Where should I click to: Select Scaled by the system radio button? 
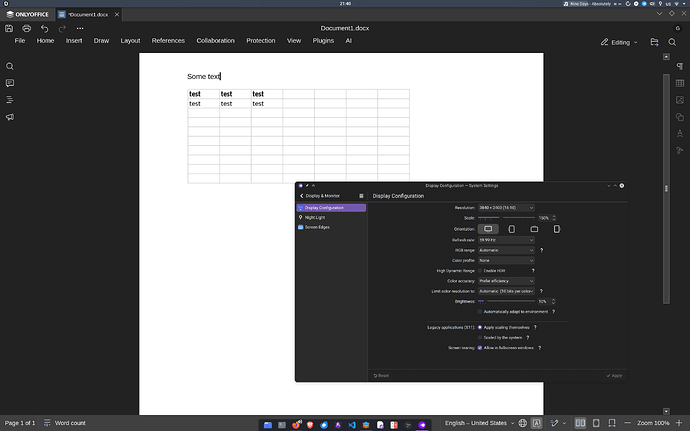pos(480,338)
